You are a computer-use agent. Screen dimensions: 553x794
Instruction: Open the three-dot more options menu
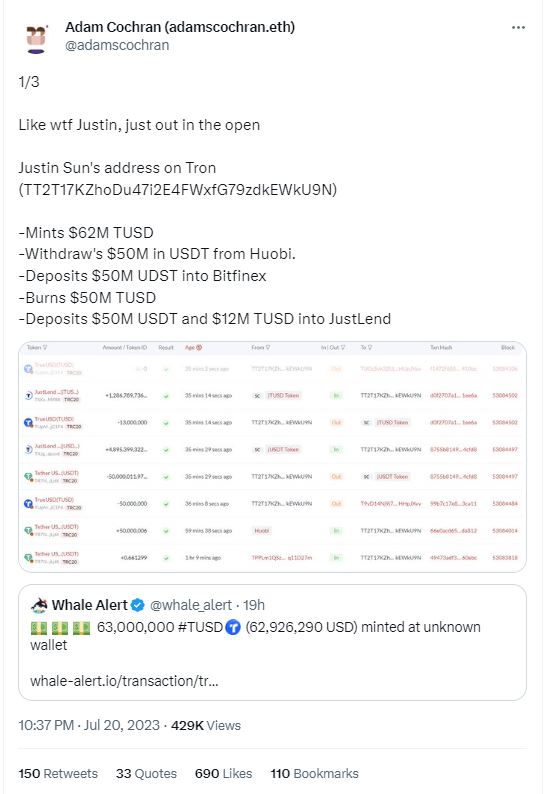coord(518,27)
